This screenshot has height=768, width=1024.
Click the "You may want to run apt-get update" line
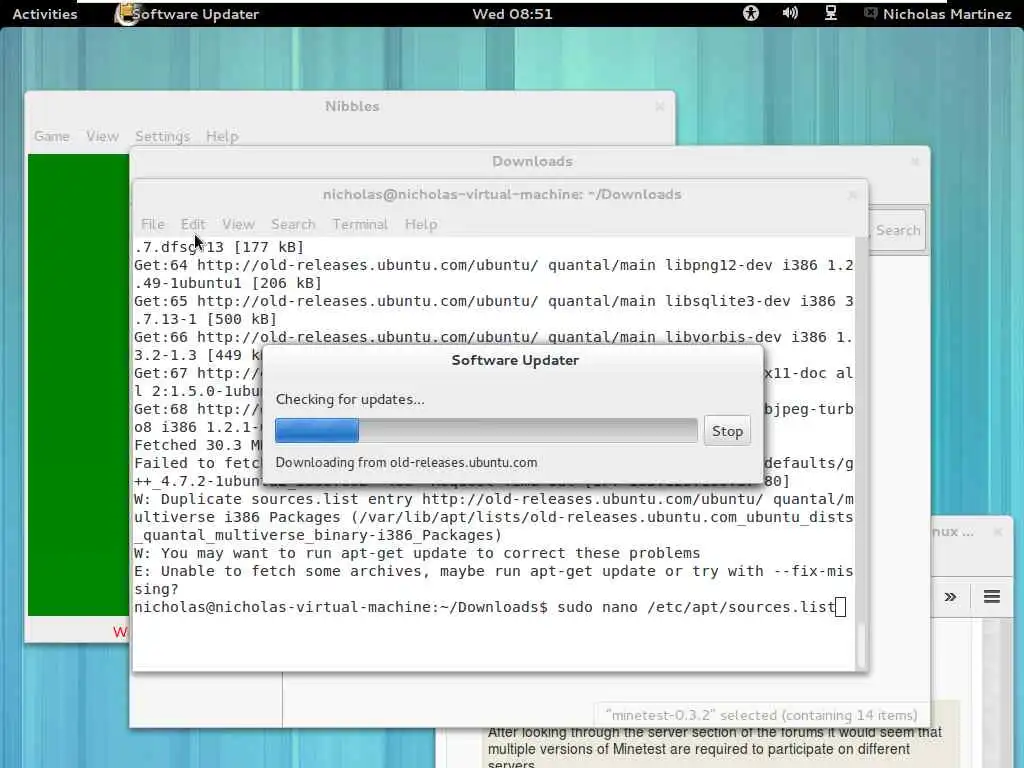pos(417,553)
